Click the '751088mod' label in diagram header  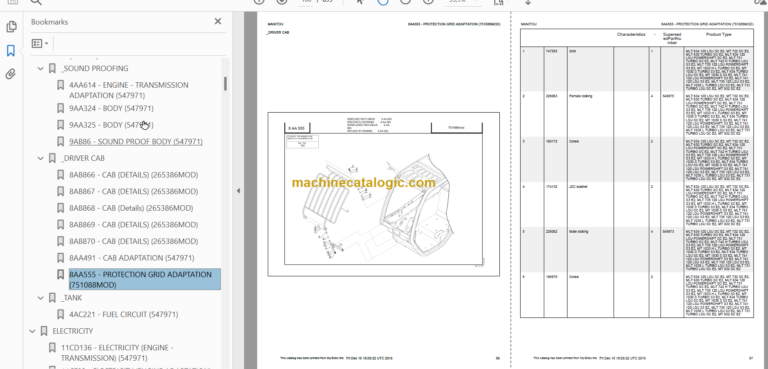[456, 127]
